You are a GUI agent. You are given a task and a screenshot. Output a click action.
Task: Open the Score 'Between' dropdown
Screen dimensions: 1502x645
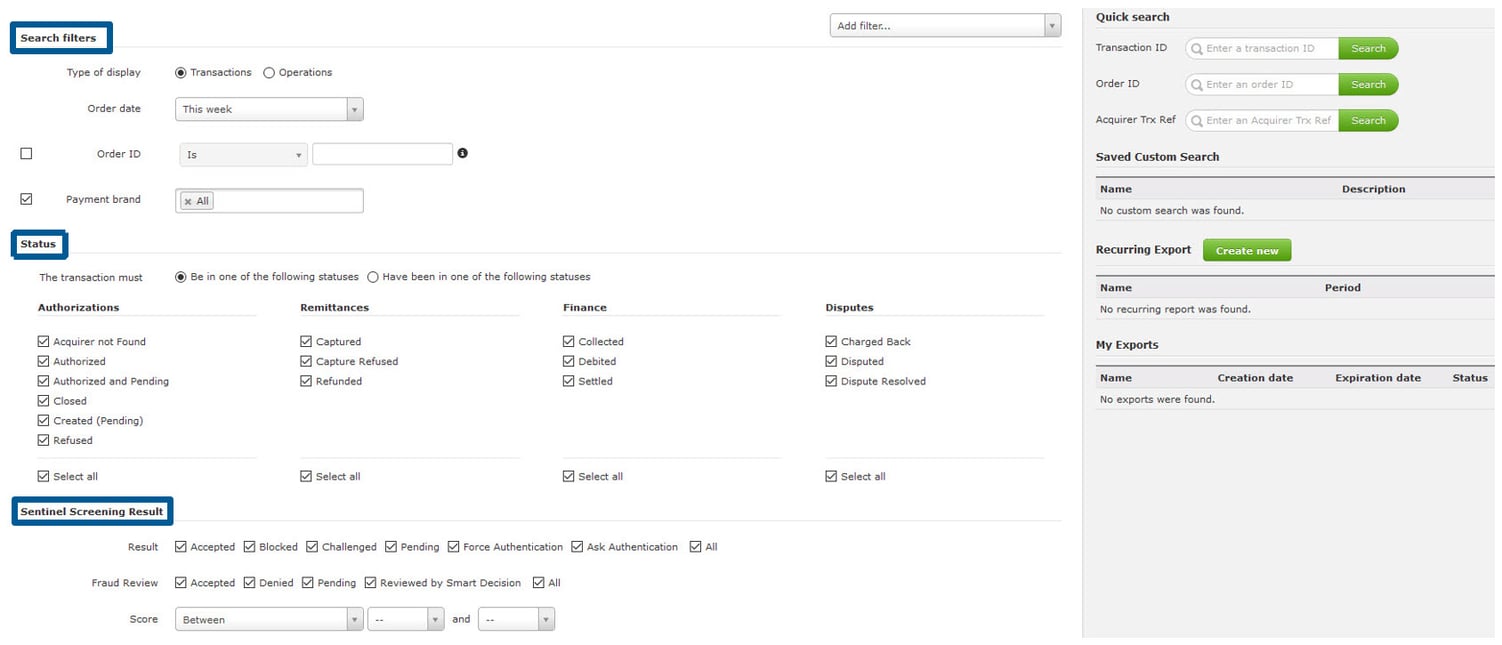(269, 619)
